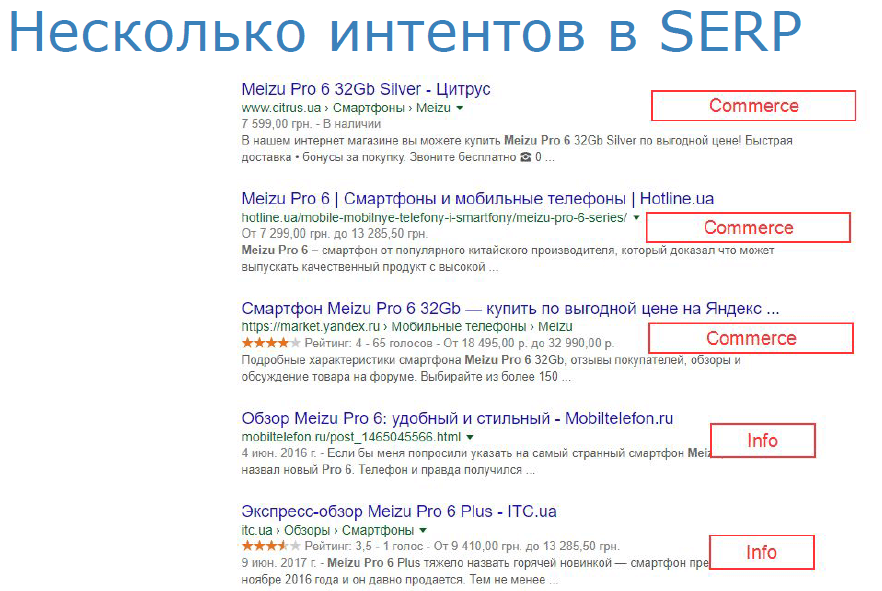Click the www.citrus.ua URL text
The width and height of the screenshot is (882, 591).
pyautogui.click(x=281, y=107)
